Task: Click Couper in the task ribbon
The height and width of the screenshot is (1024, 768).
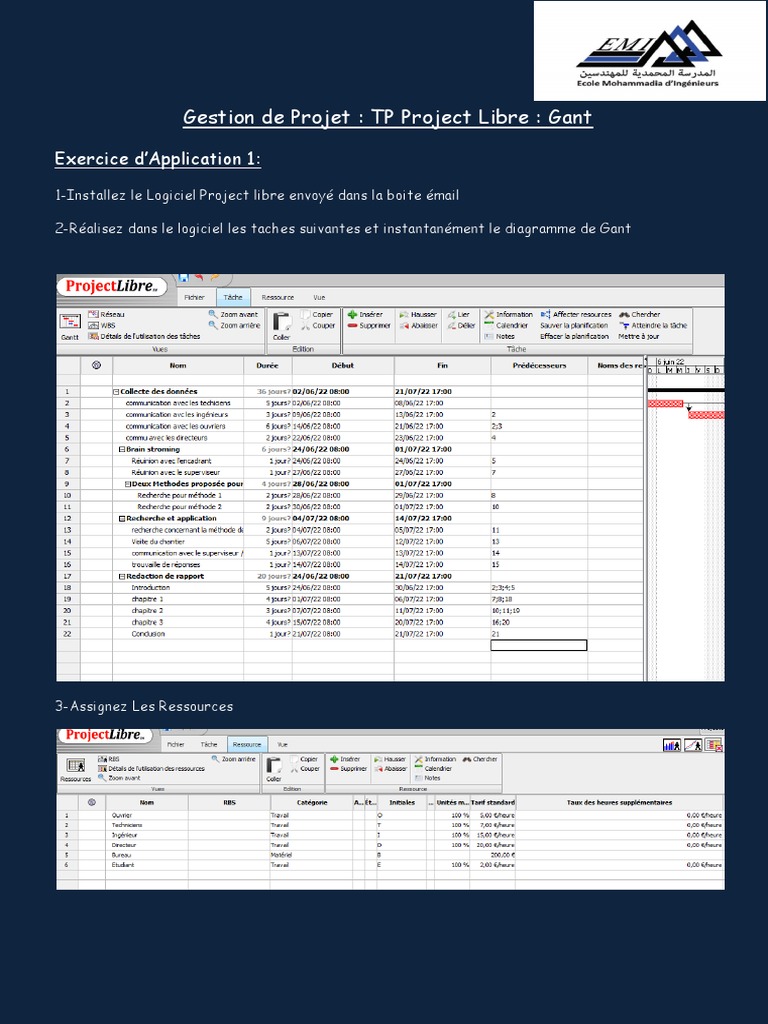Action: [318, 325]
